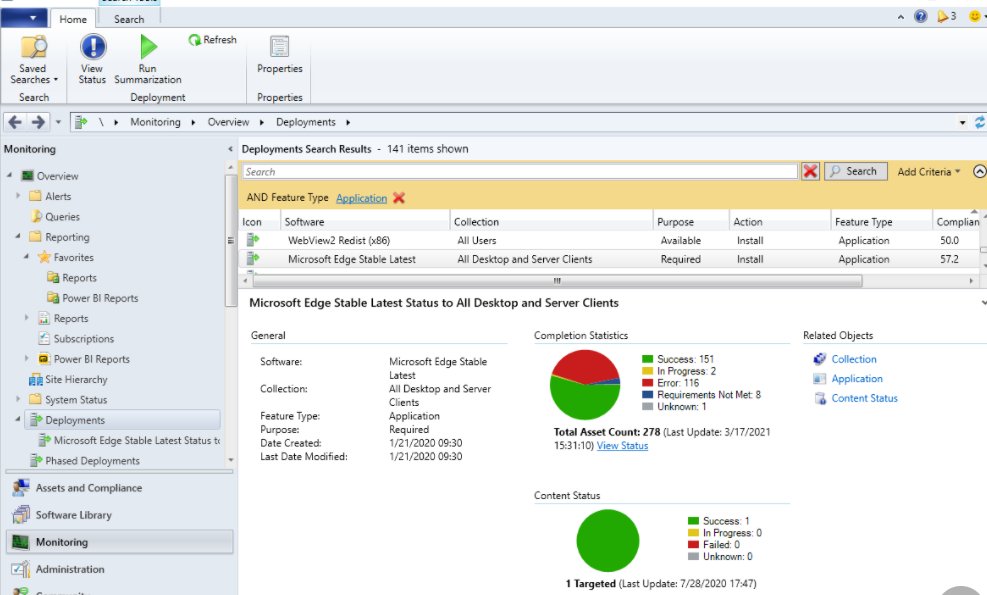Select Queries in the tree
The height and width of the screenshot is (595, 987).
tap(62, 217)
